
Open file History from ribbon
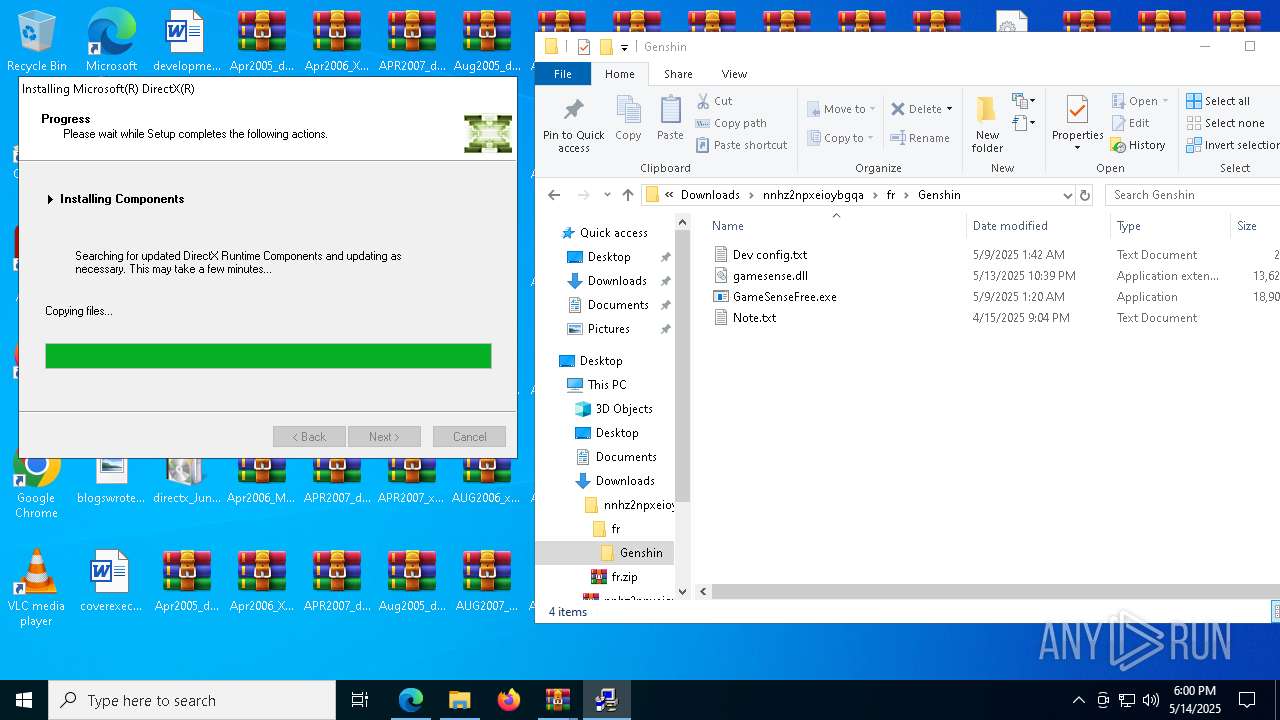[x=1138, y=145]
